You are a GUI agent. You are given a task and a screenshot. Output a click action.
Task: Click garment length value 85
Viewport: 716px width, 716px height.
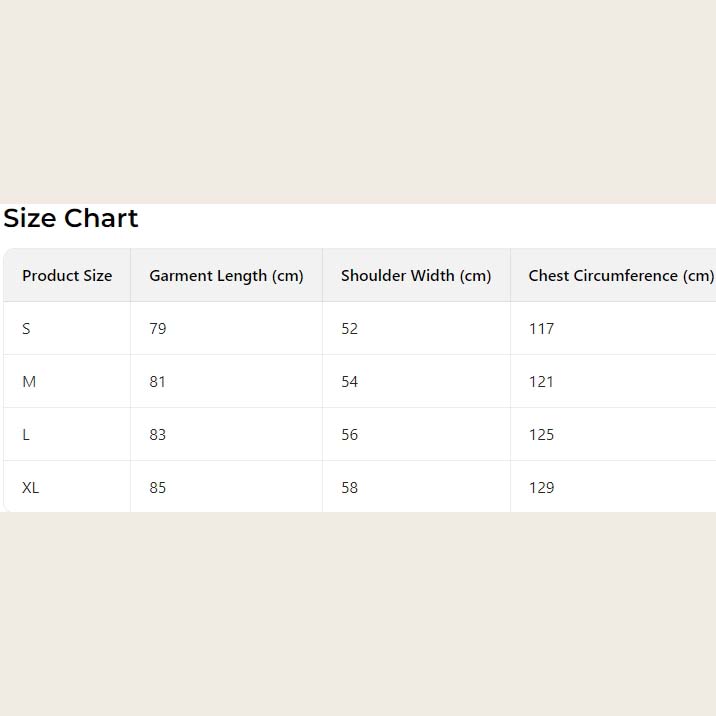(158, 488)
